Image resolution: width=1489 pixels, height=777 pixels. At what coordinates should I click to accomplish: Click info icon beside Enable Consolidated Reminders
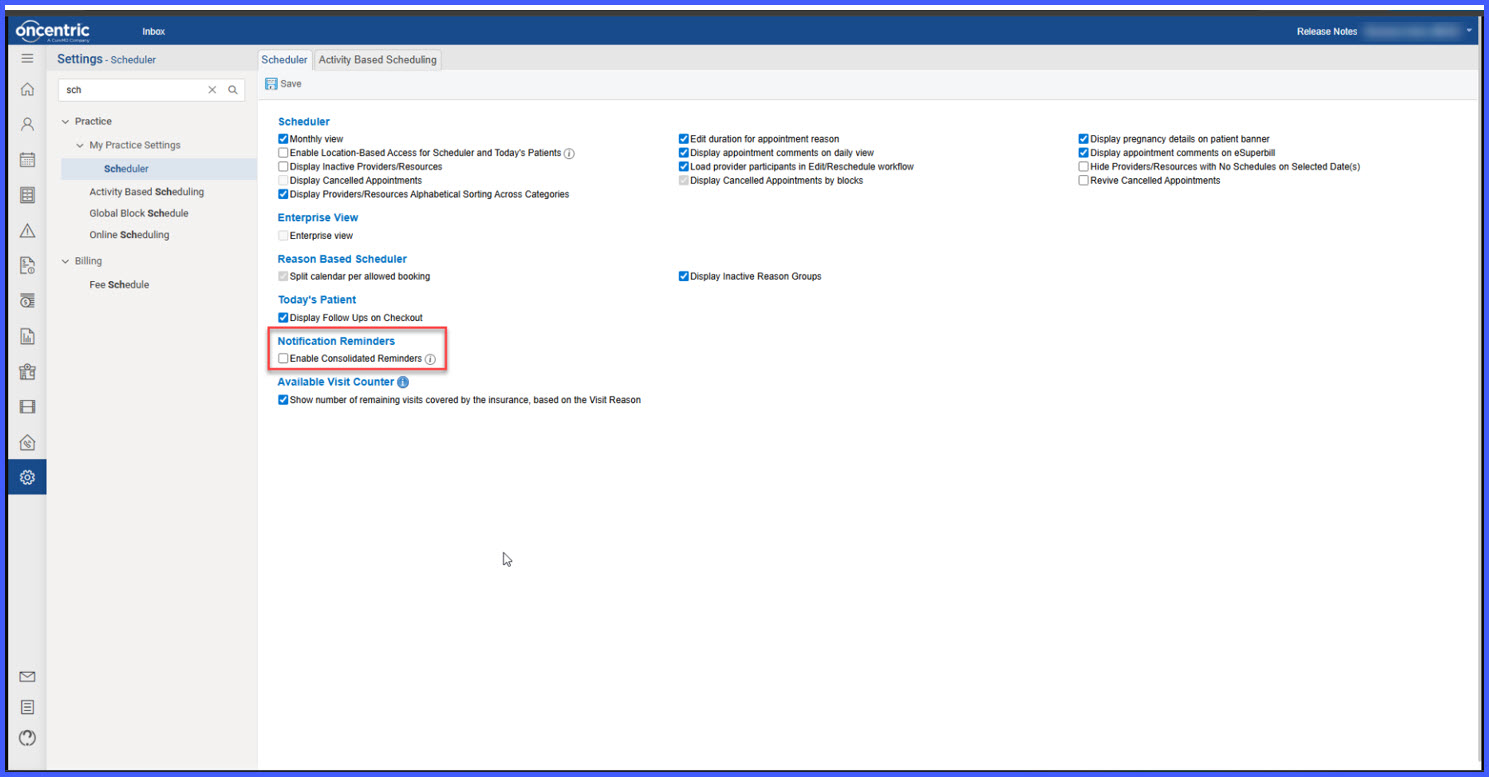[430, 359]
